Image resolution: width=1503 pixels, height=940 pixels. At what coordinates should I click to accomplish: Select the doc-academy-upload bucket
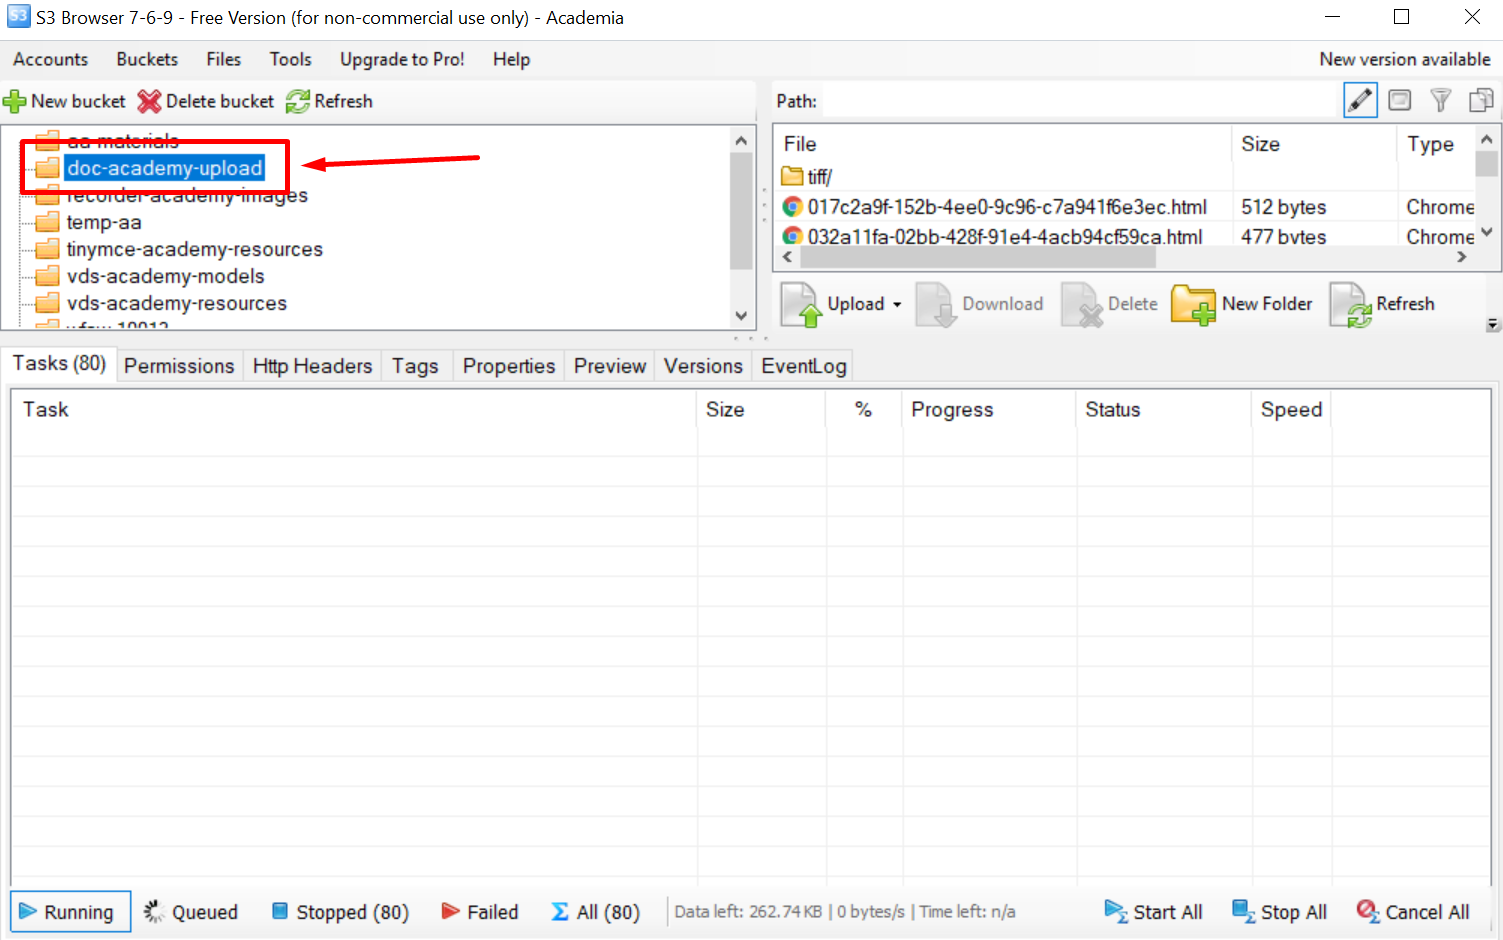165,168
